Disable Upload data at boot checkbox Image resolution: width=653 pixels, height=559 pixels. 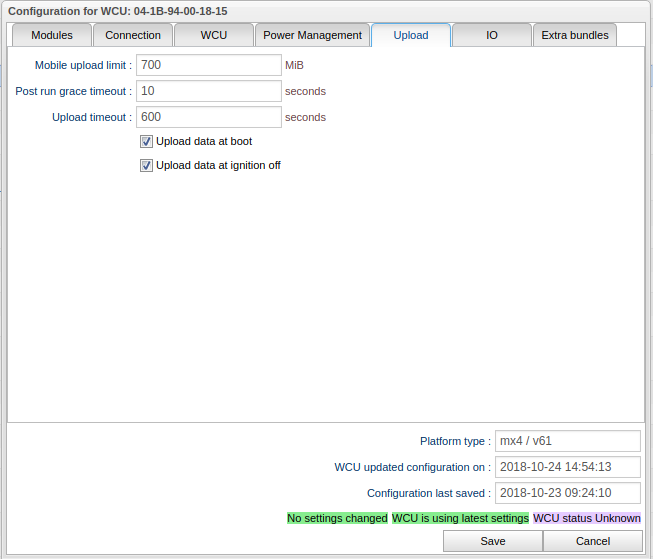146,142
